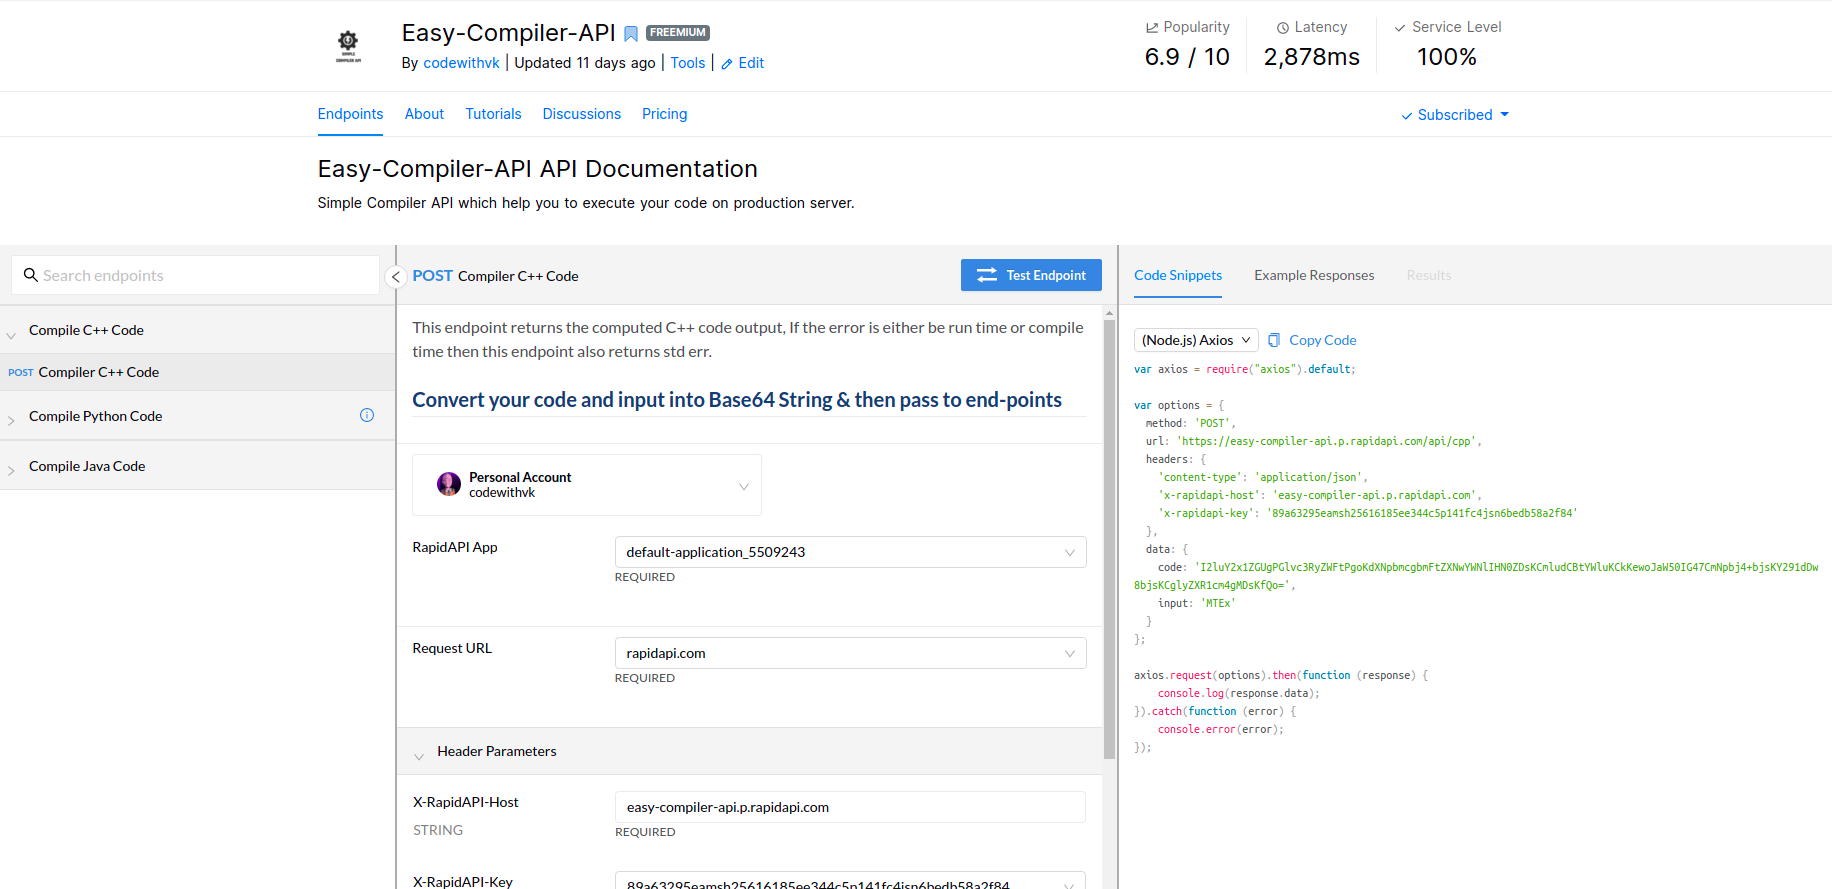Click the info icon on Compile Python Code
This screenshot has width=1832, height=889.
coord(367,415)
